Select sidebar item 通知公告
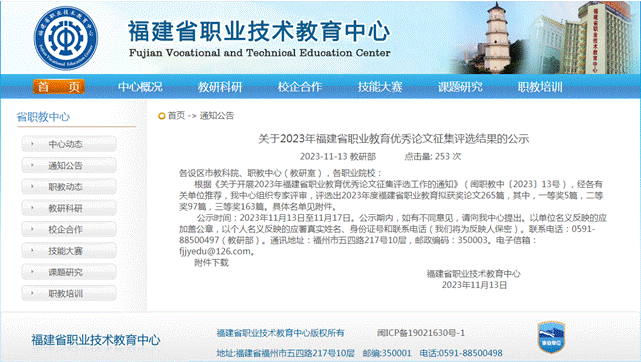Screen dimensions: 641x362 pyautogui.click(x=69, y=165)
